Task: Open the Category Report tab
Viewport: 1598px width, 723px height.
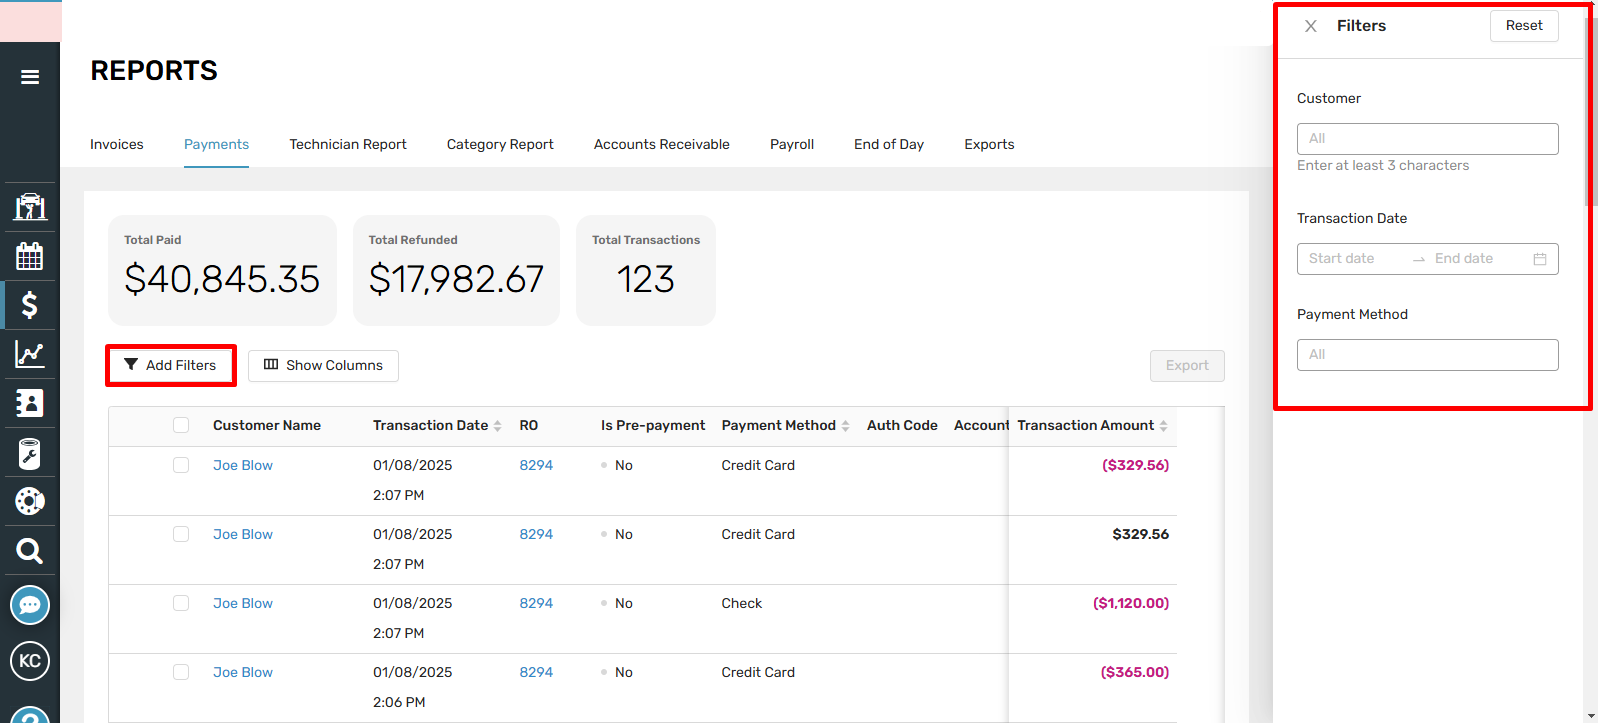Action: [x=500, y=144]
